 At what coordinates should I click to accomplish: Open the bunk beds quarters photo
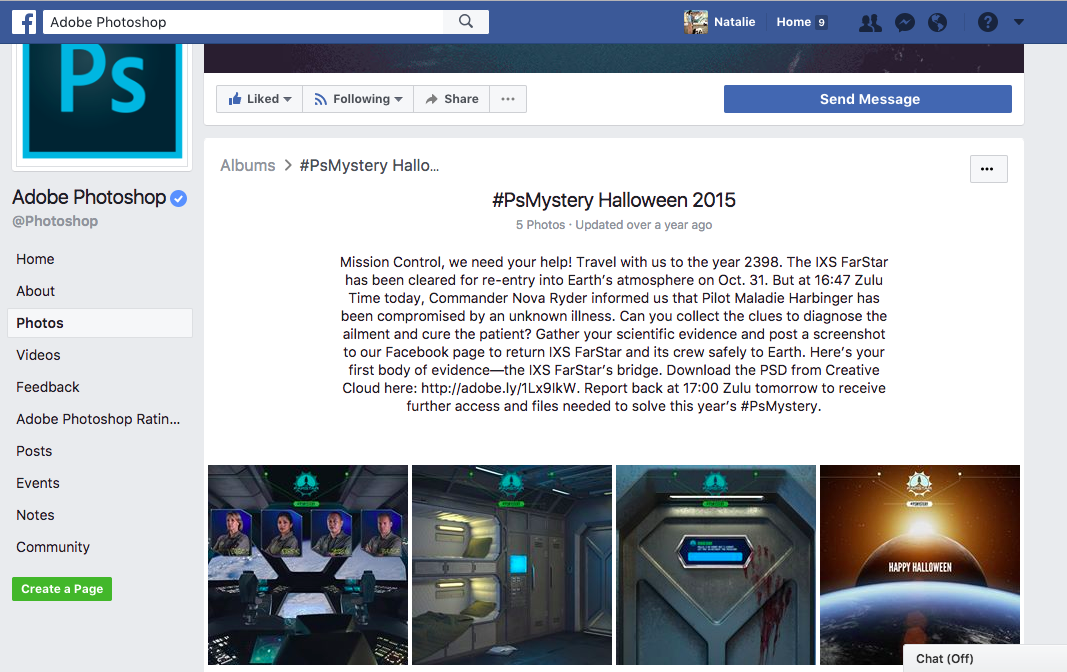512,565
